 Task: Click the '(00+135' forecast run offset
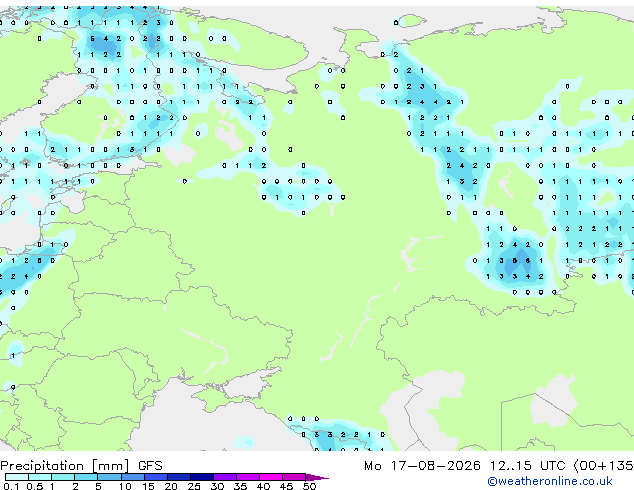click(604, 466)
